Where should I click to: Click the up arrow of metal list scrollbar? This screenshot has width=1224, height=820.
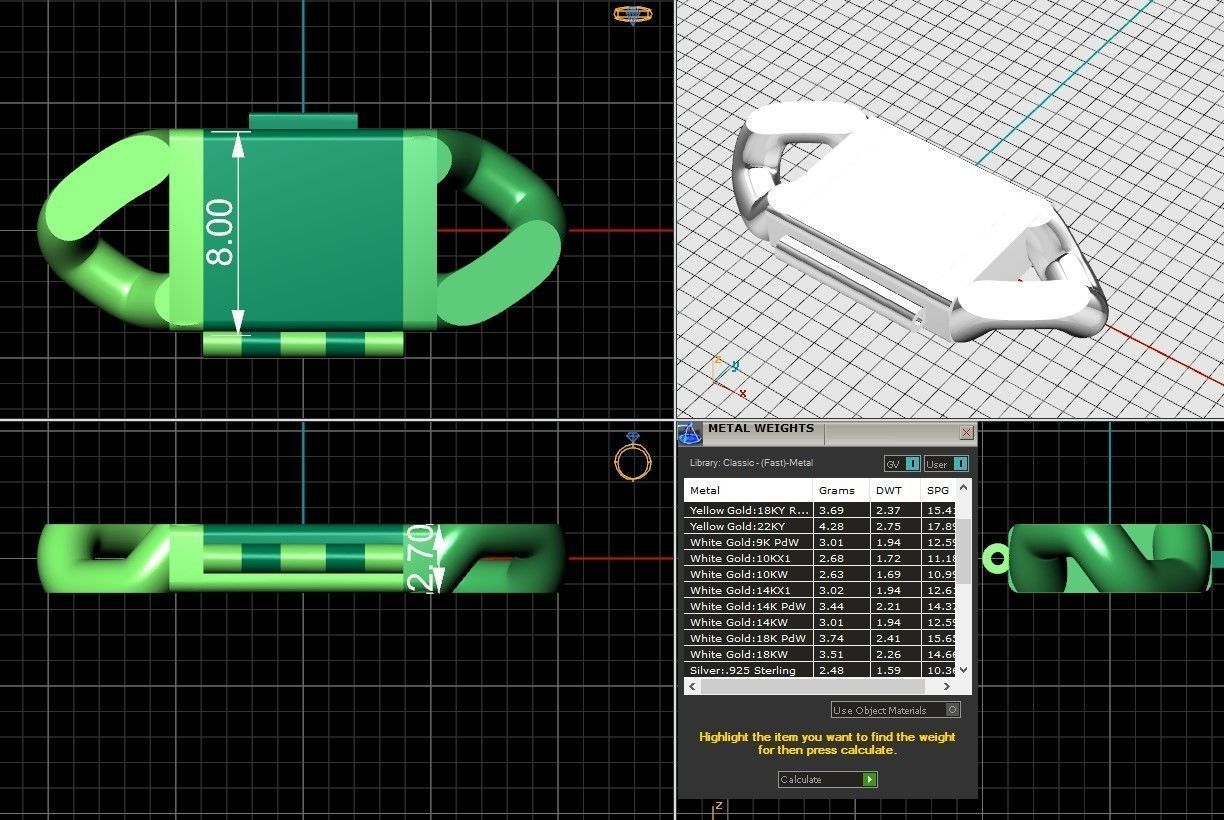coord(964,487)
